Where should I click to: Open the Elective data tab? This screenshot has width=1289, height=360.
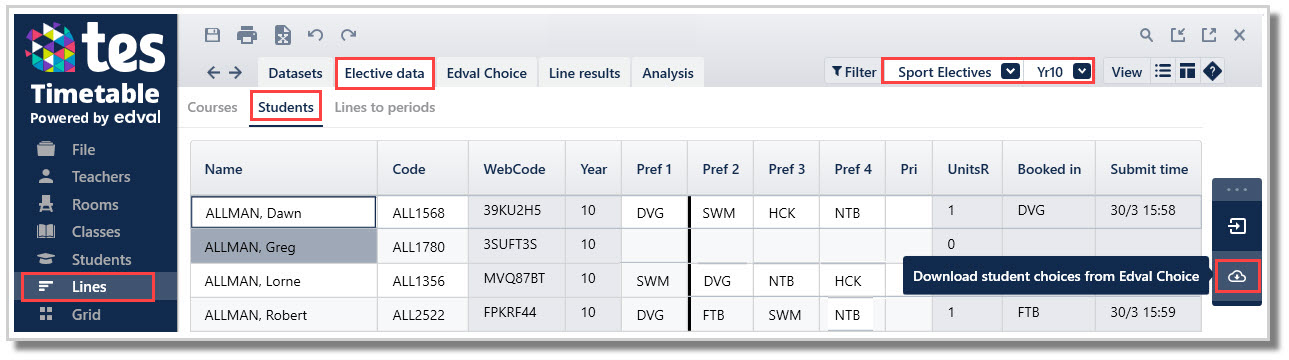(x=385, y=73)
